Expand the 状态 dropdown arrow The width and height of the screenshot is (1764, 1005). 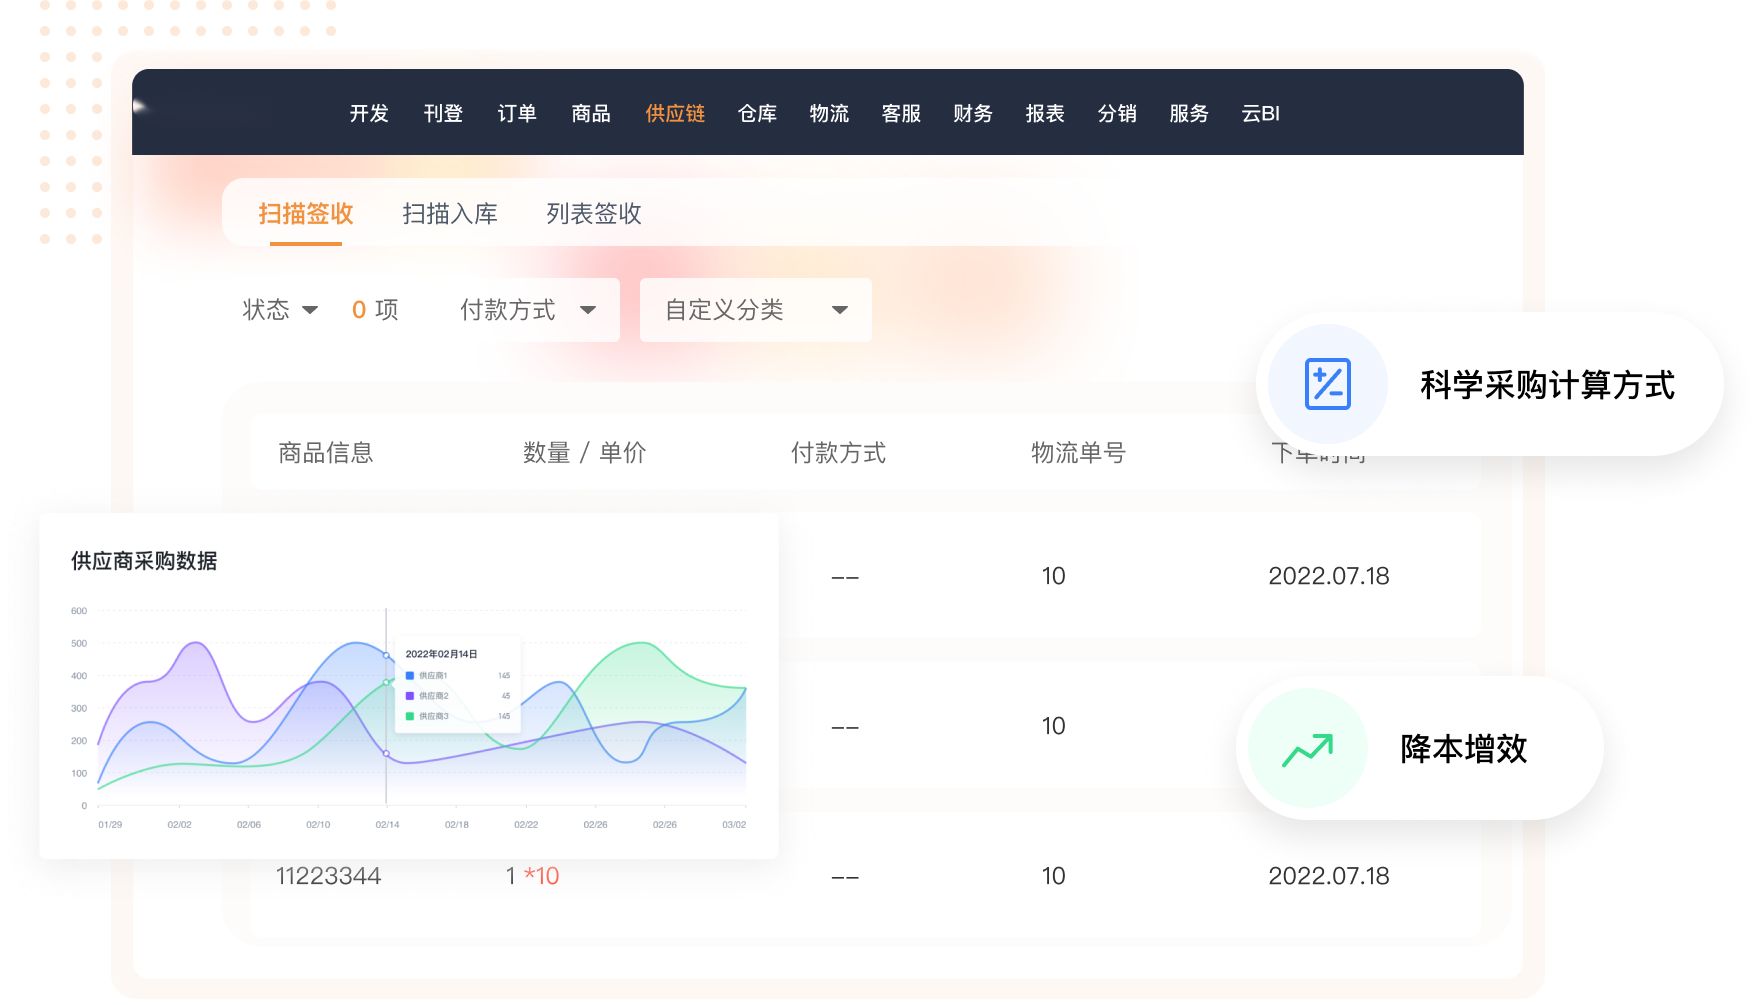[x=310, y=310]
